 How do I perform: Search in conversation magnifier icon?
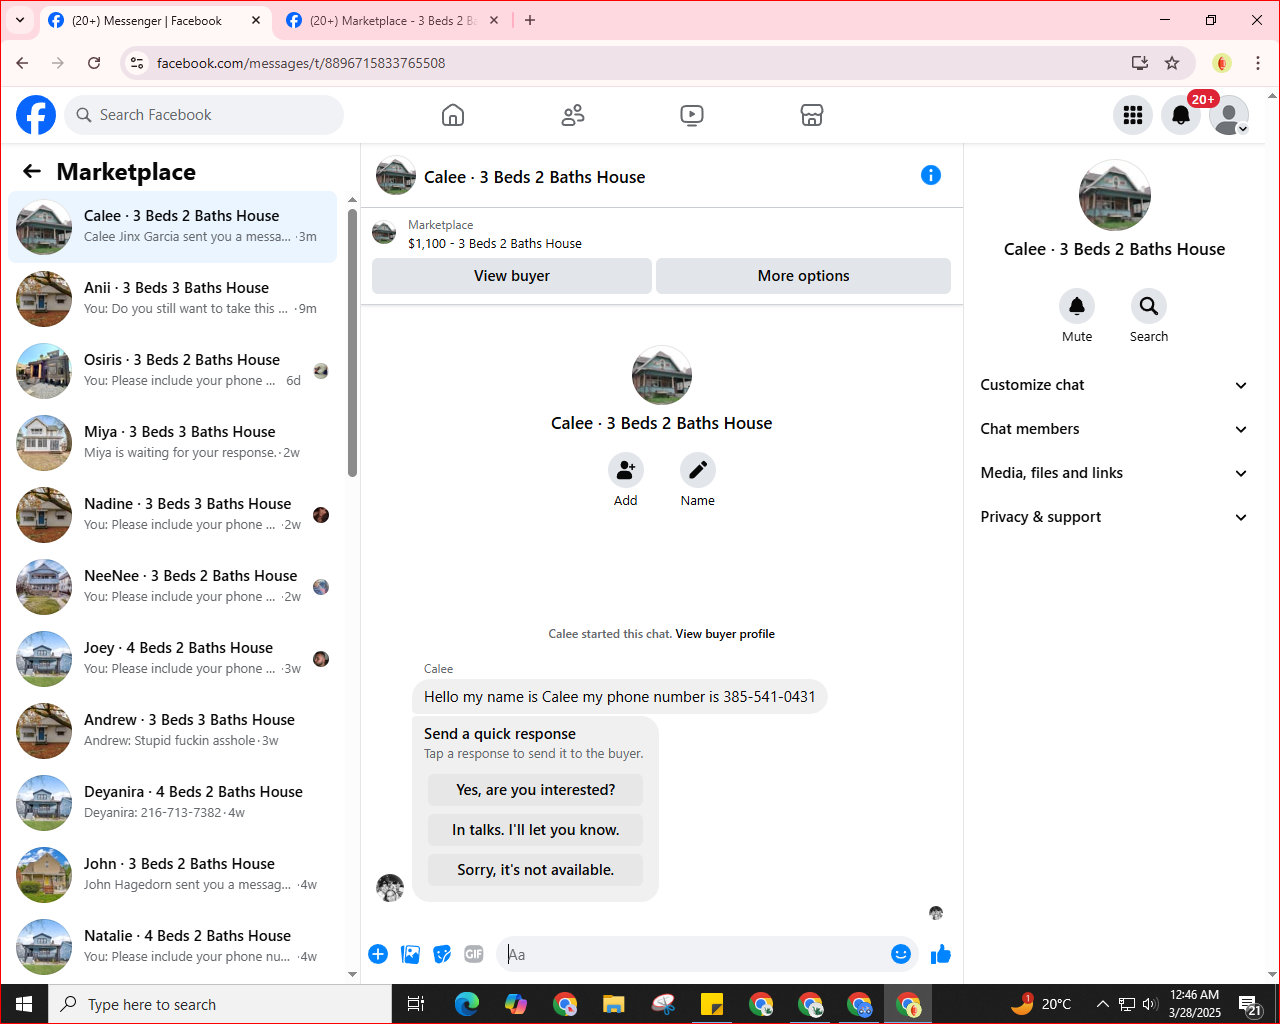pyautogui.click(x=1149, y=306)
